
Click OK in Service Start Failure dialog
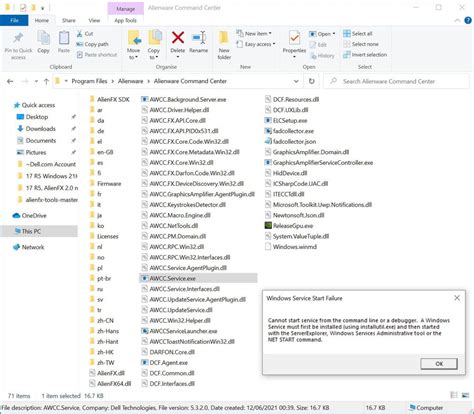pos(439,364)
